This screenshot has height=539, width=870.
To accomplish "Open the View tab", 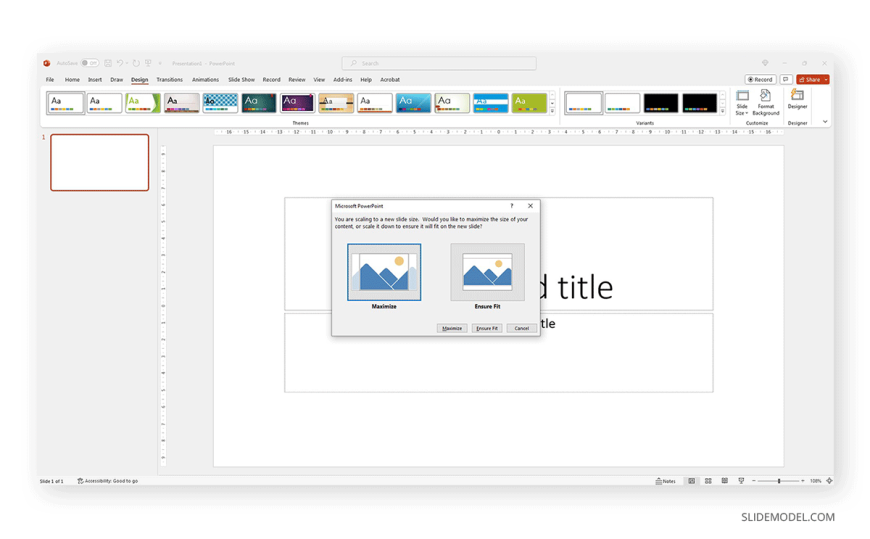I will pos(319,80).
